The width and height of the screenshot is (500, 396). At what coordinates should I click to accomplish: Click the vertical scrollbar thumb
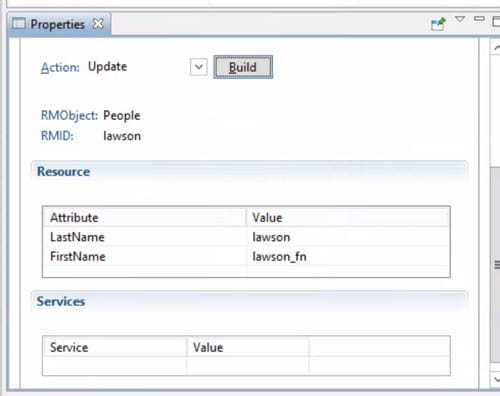[x=496, y=265]
